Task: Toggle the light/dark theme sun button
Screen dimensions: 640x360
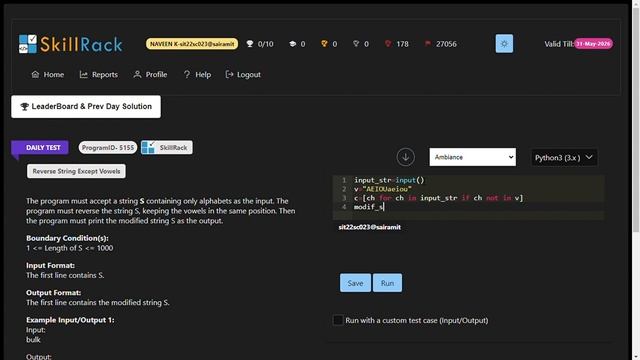Action: pyautogui.click(x=504, y=44)
